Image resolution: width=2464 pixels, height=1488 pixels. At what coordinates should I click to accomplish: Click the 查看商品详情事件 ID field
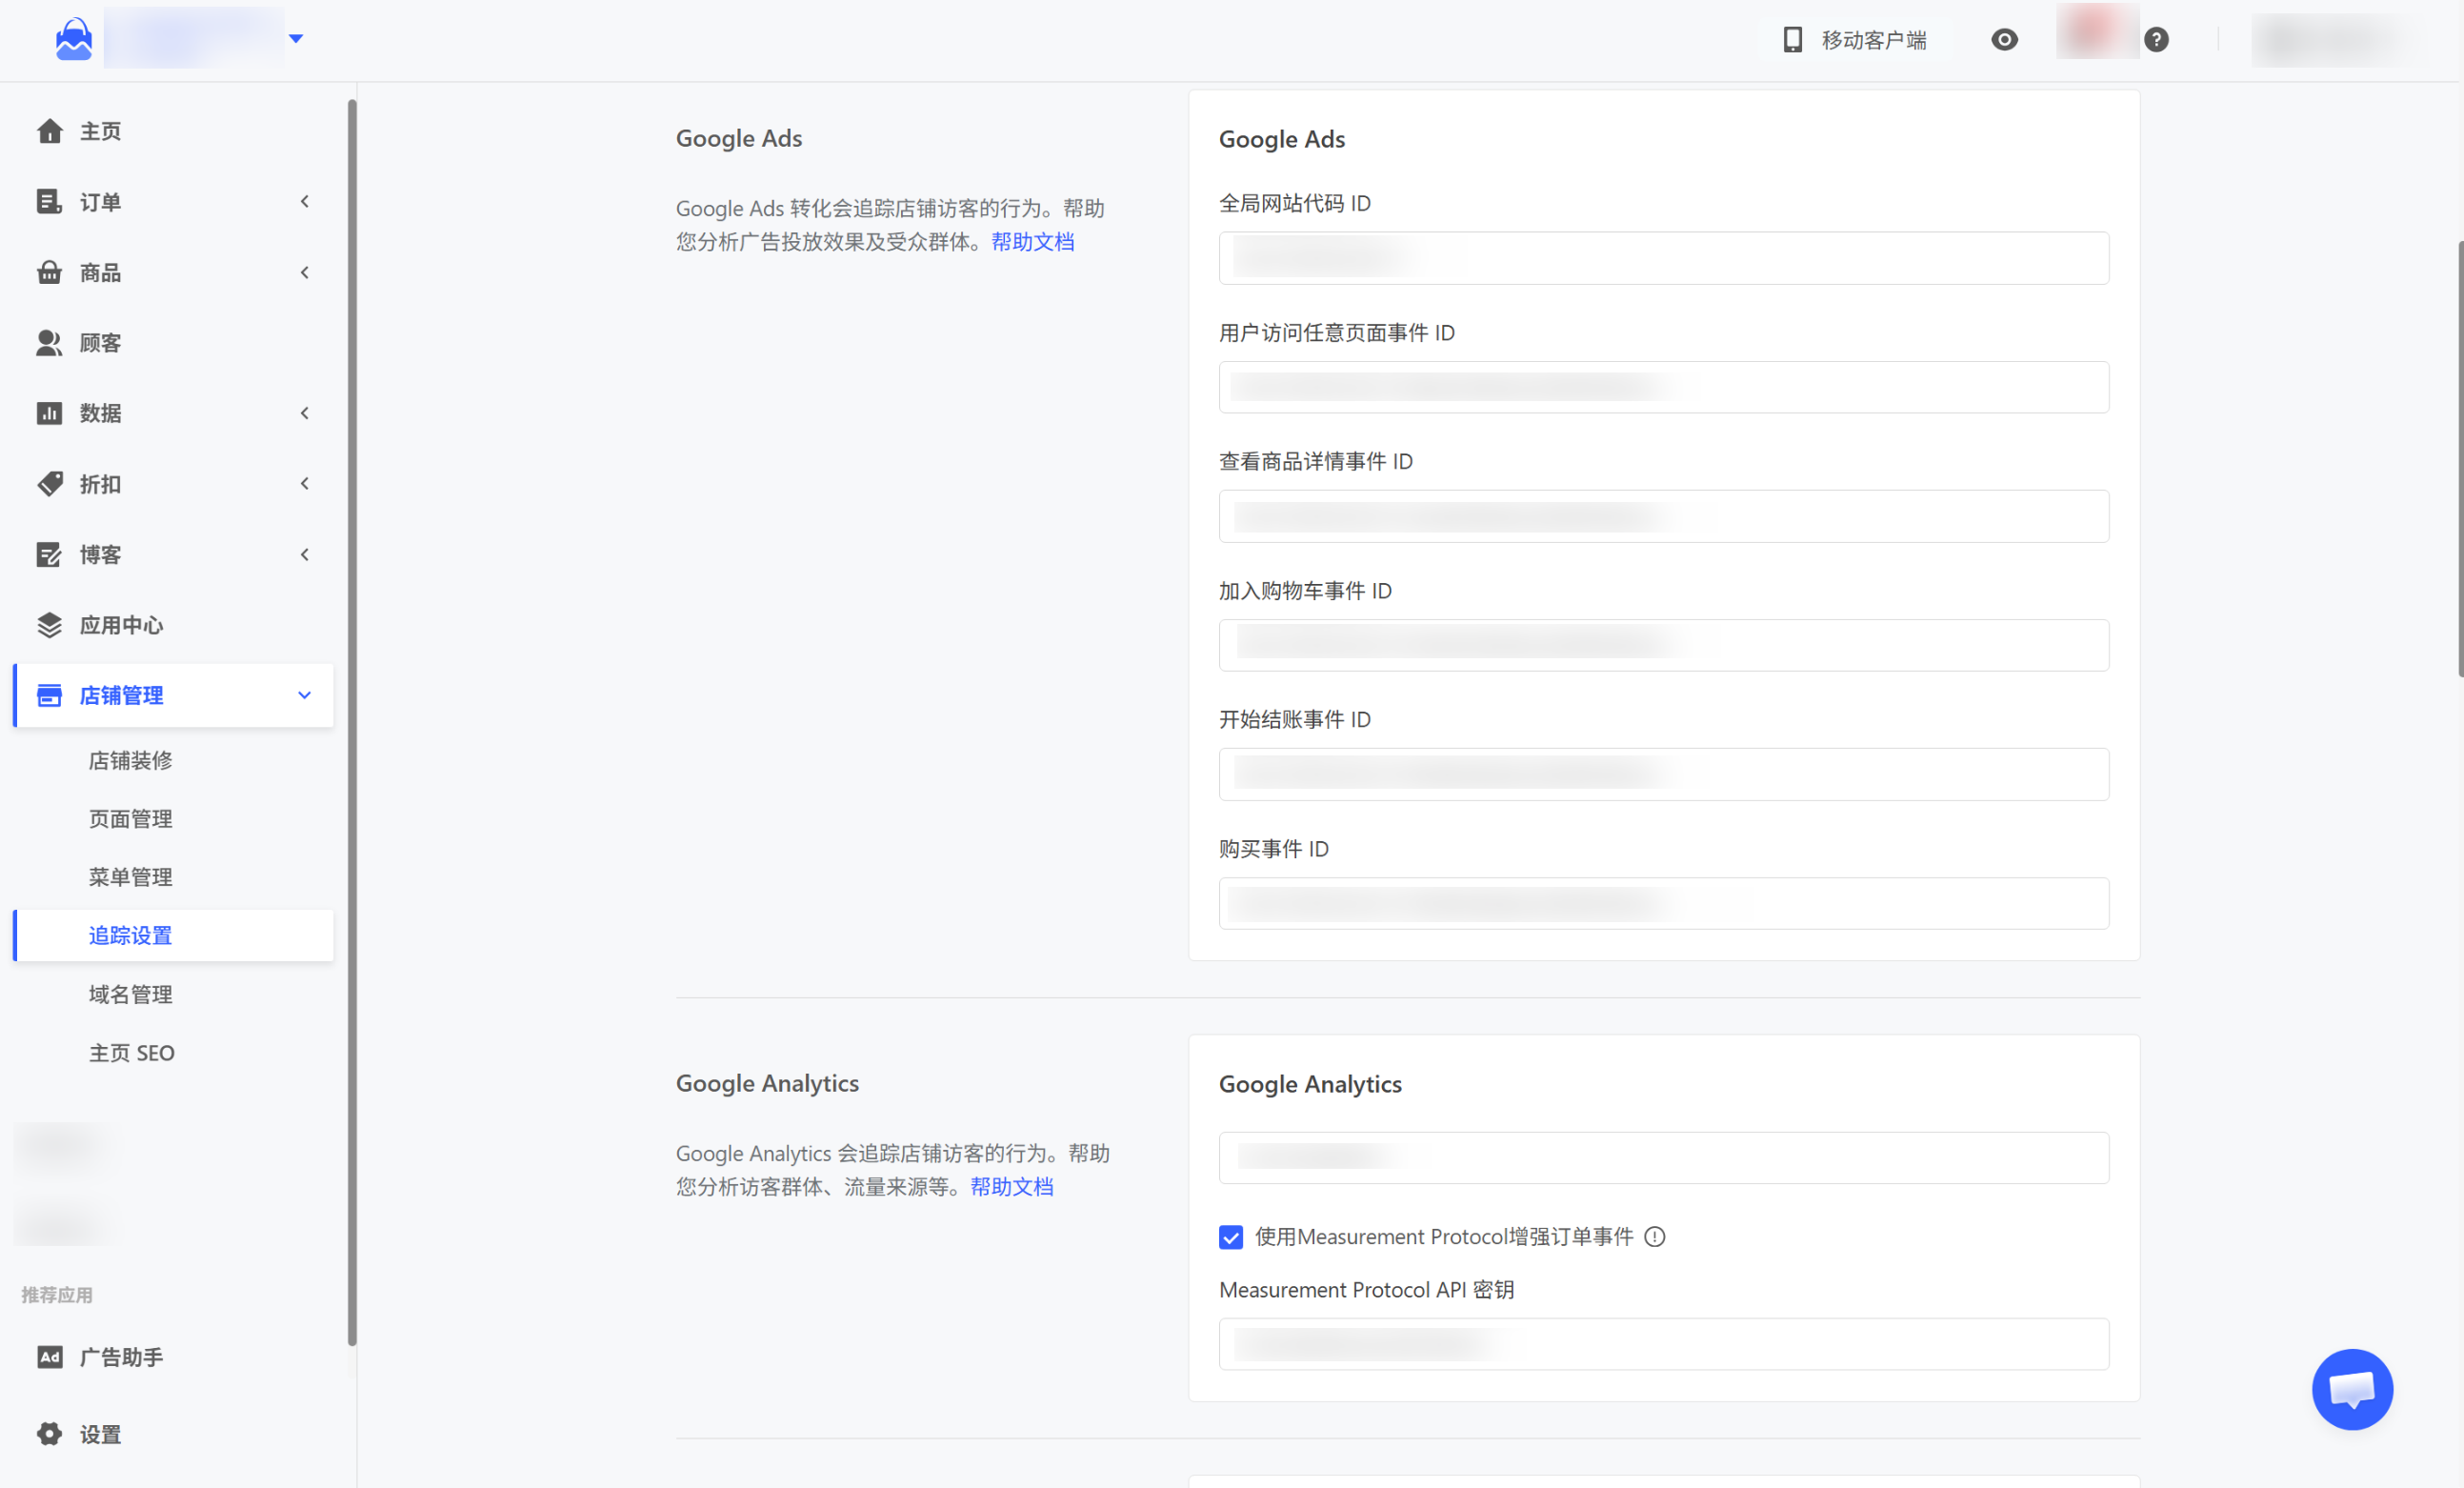pyautogui.click(x=1664, y=516)
